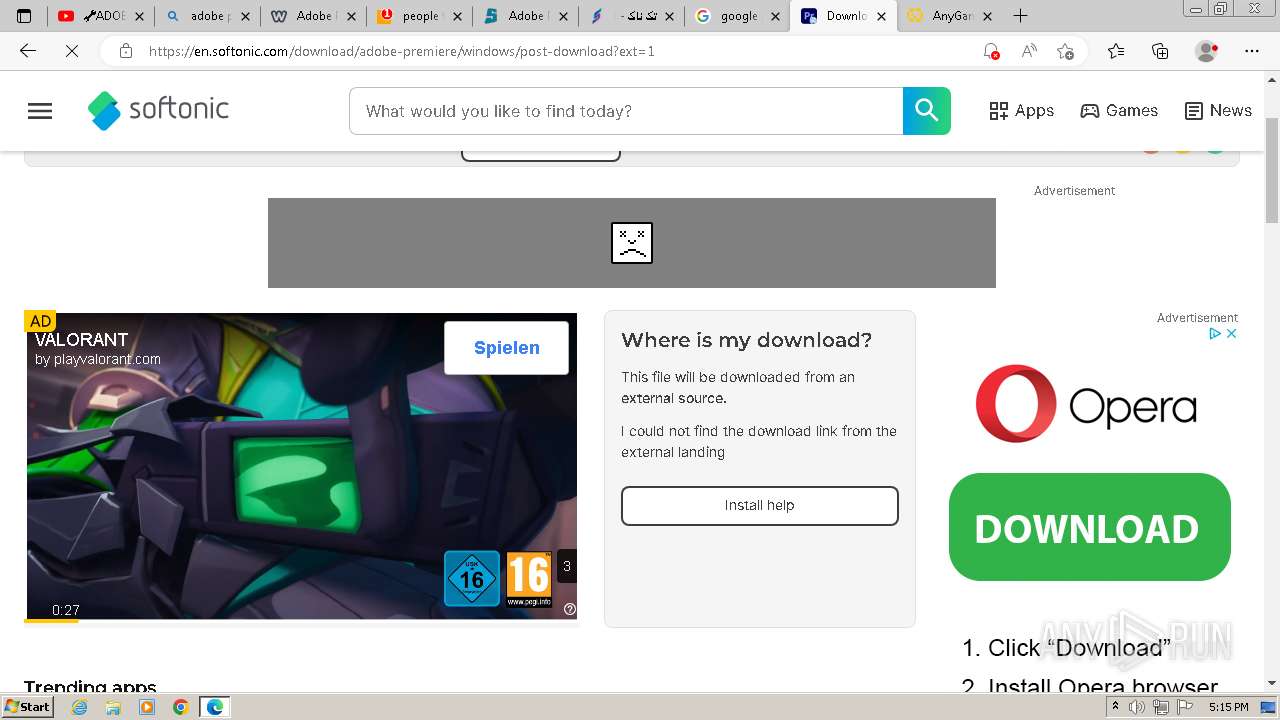Open a new tab

click(x=1020, y=16)
